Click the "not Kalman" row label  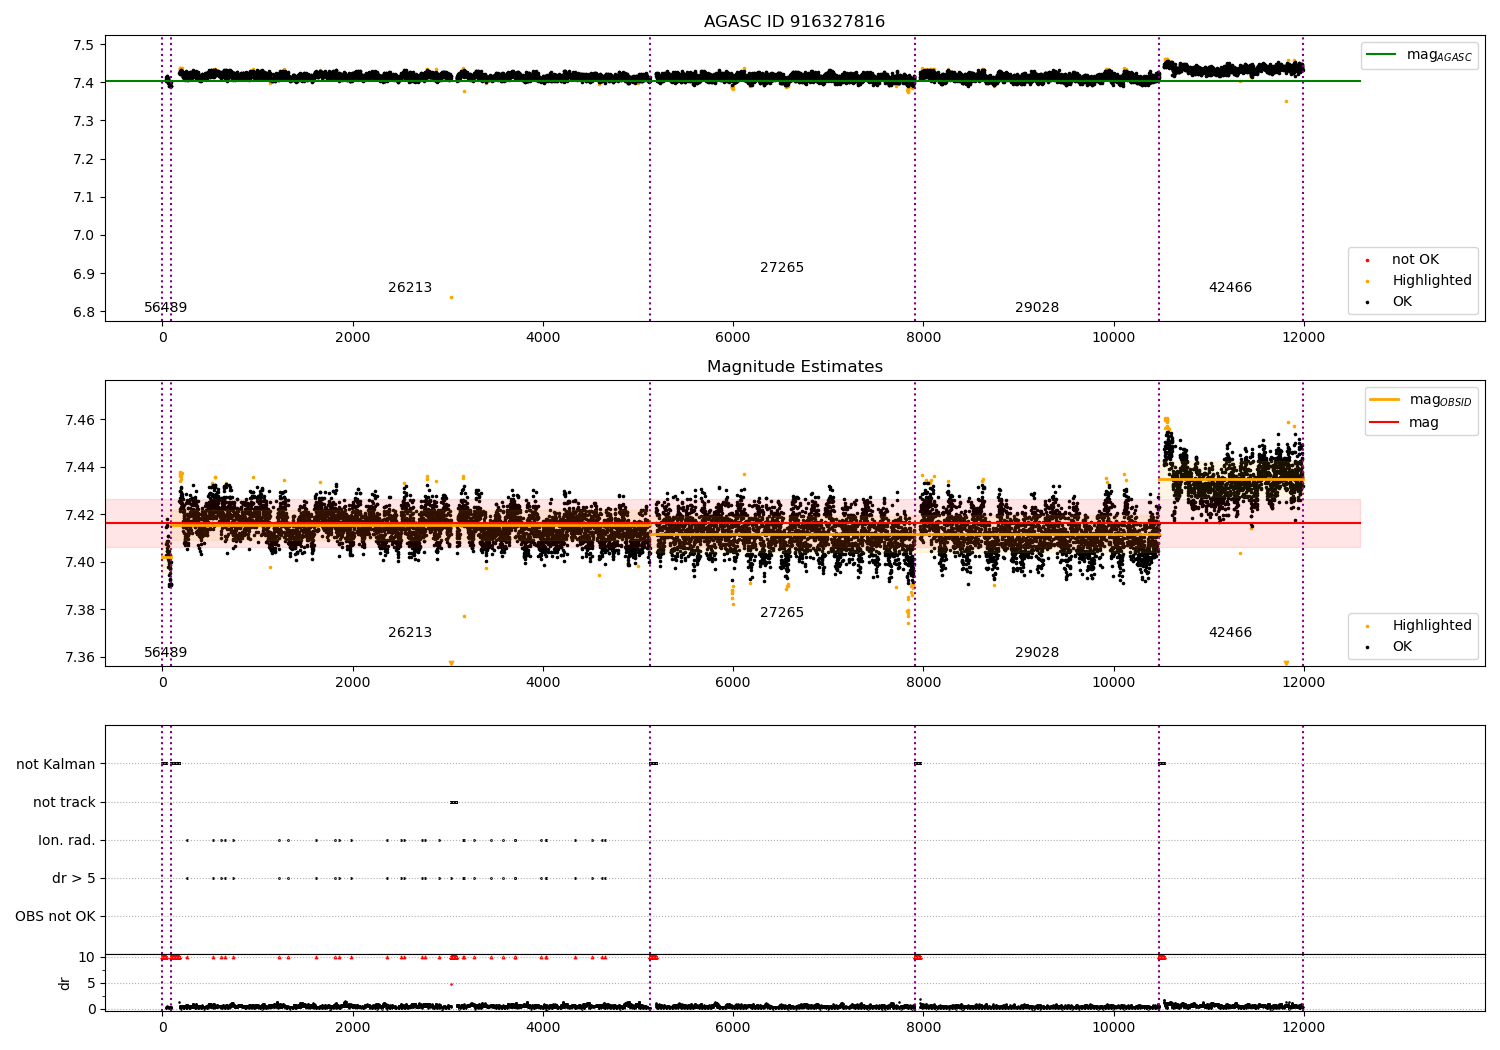56,765
